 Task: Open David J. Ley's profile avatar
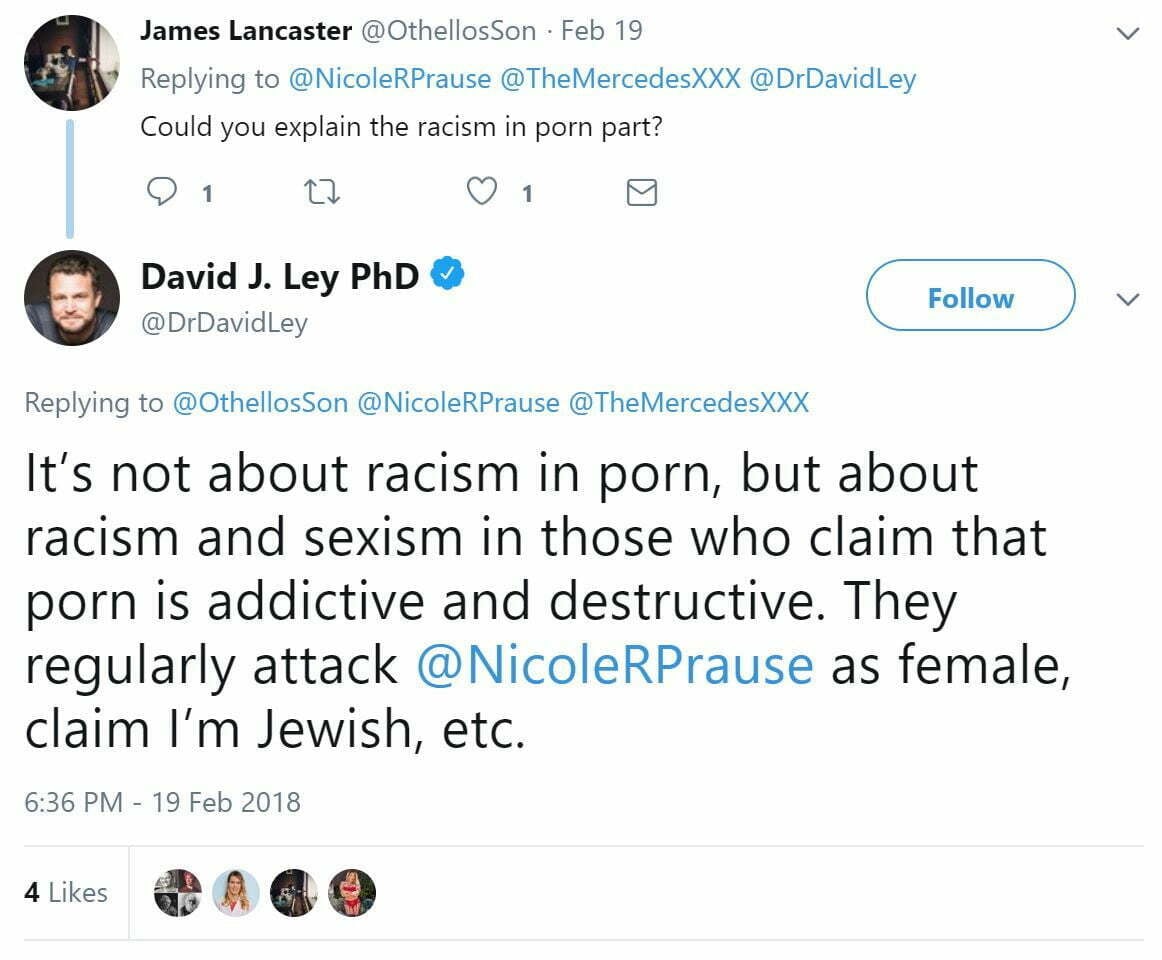[x=71, y=298]
